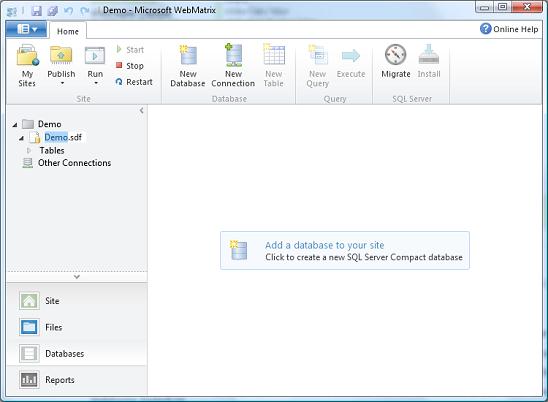
Task: Click the workspace selector collapse chevron
Action: (77, 277)
